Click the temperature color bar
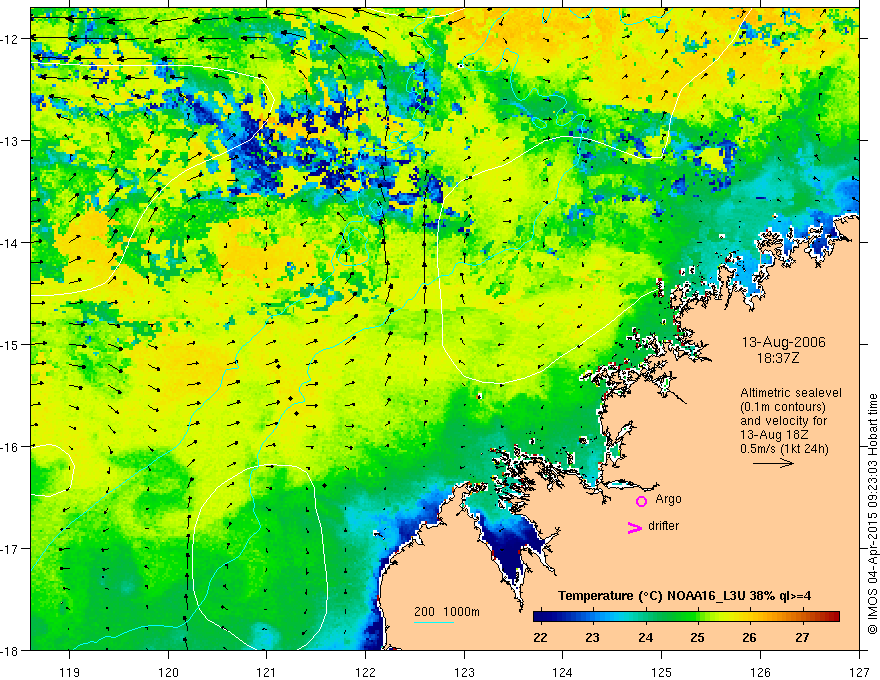880x680 pixels. tap(686, 617)
